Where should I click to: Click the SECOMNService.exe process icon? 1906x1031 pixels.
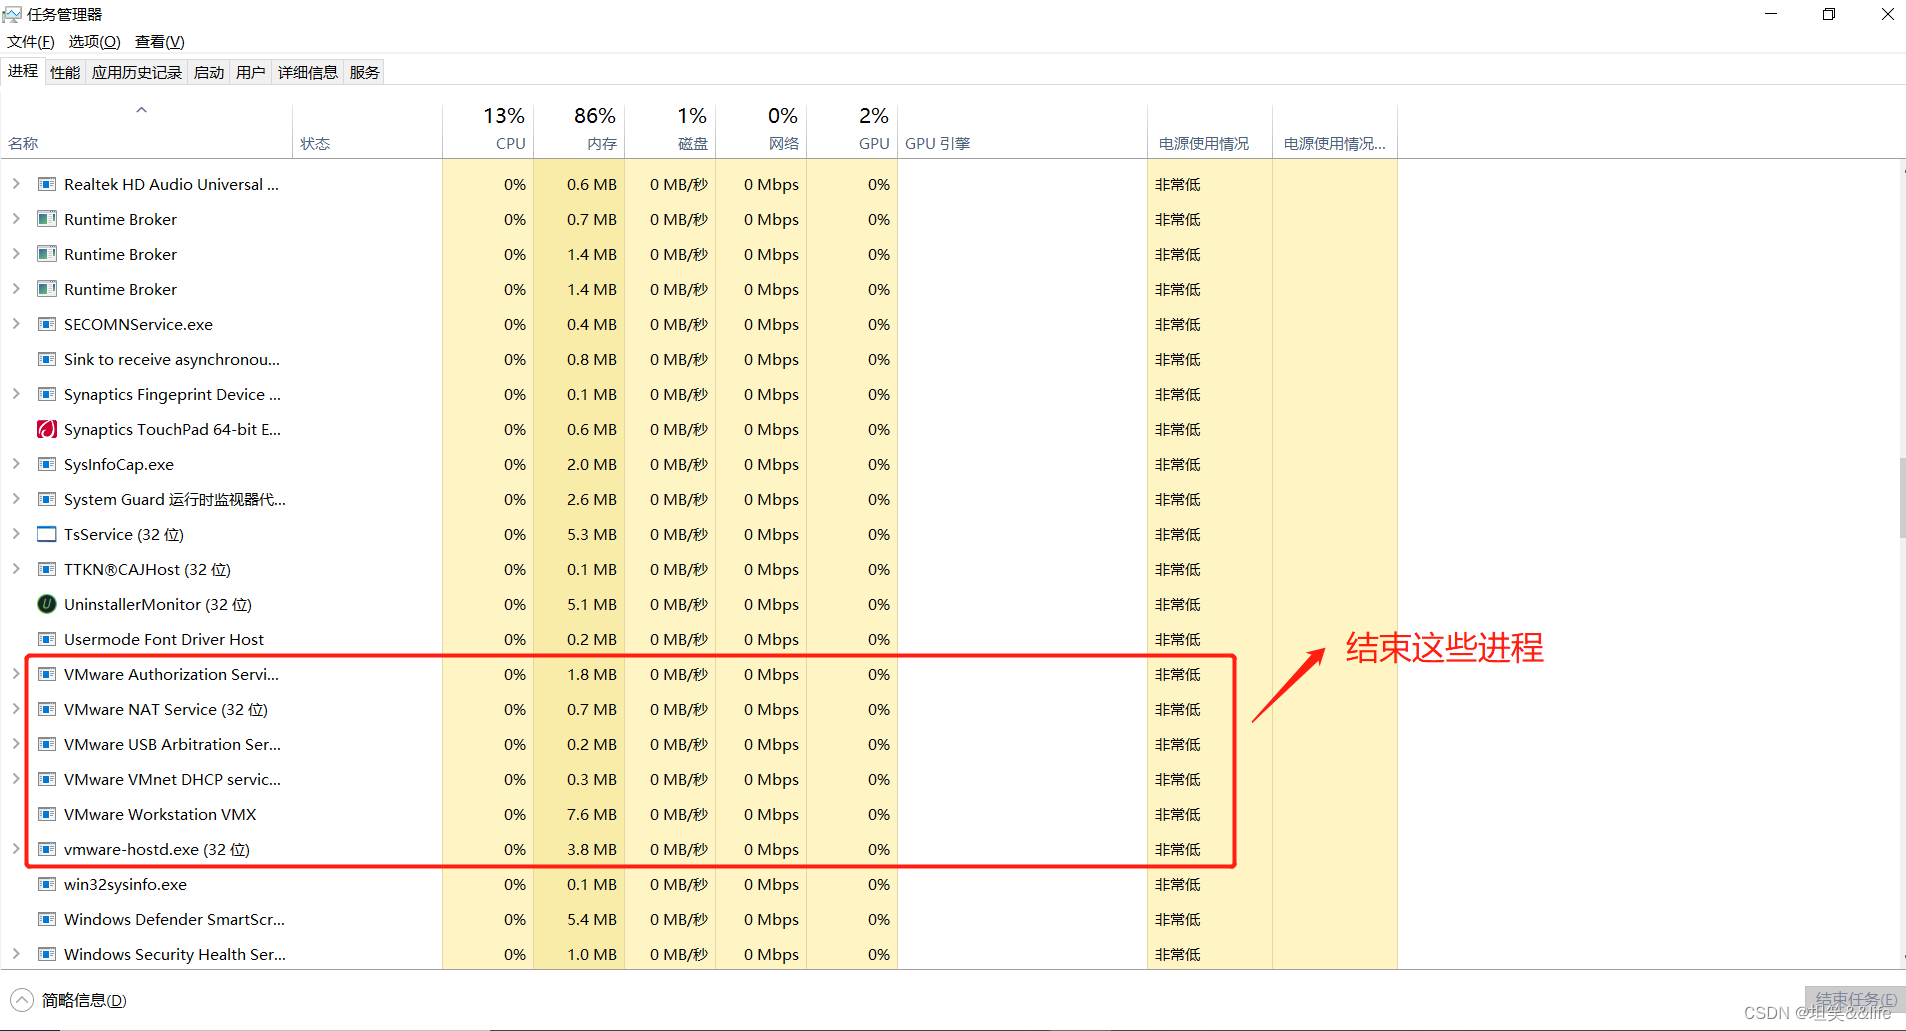46,324
